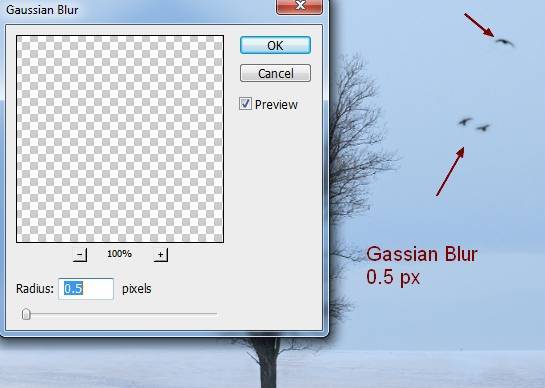545x388 pixels.
Task: Click the OK button to apply blur
Action: point(275,45)
